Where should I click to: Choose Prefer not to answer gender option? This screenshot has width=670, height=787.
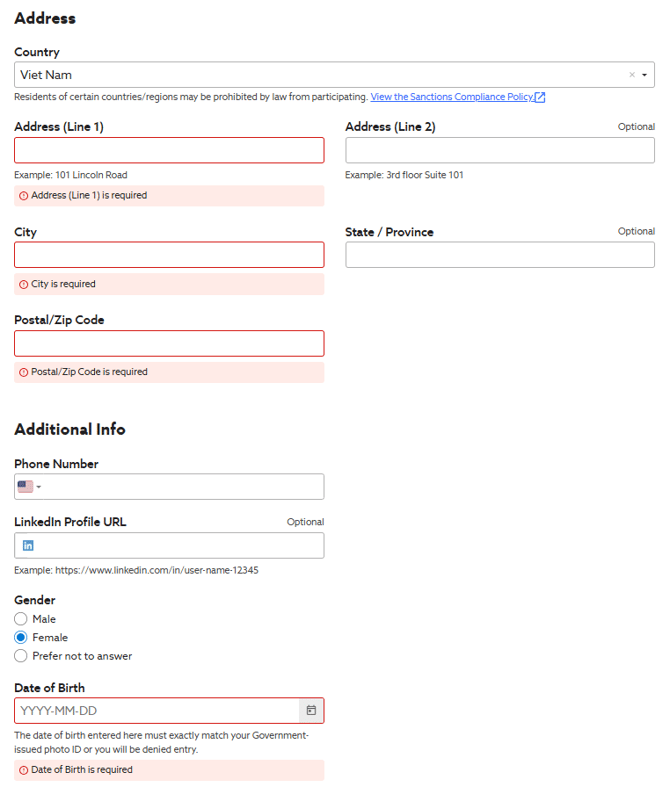[21, 656]
